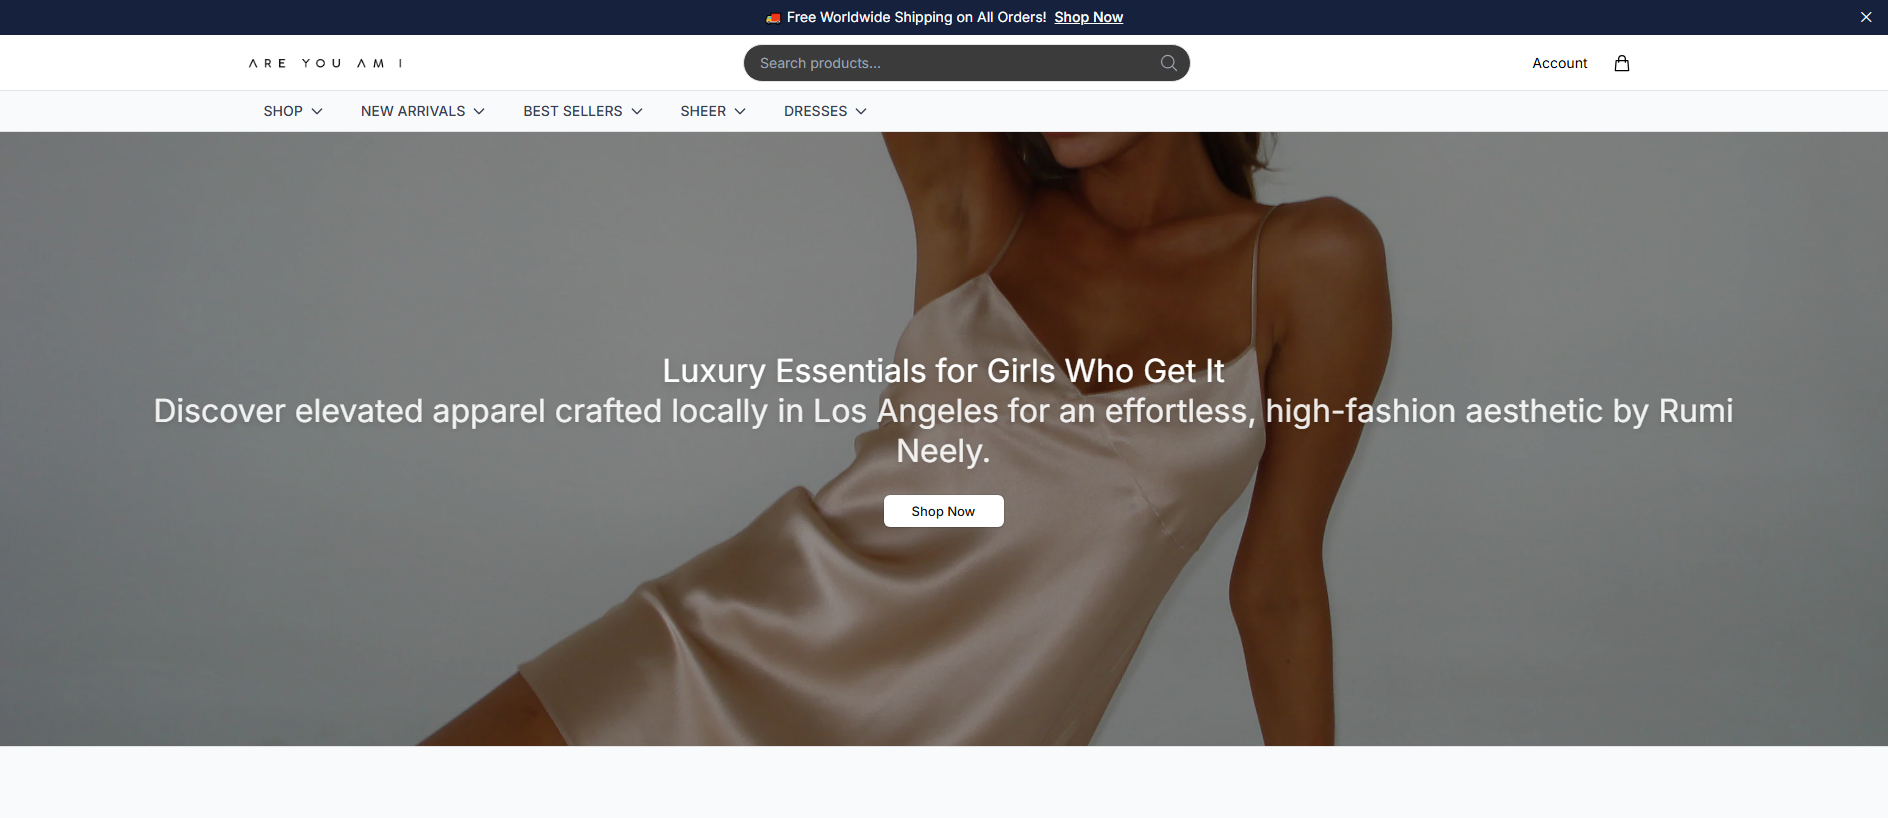
Task: Focus the Search products field
Action: point(966,63)
